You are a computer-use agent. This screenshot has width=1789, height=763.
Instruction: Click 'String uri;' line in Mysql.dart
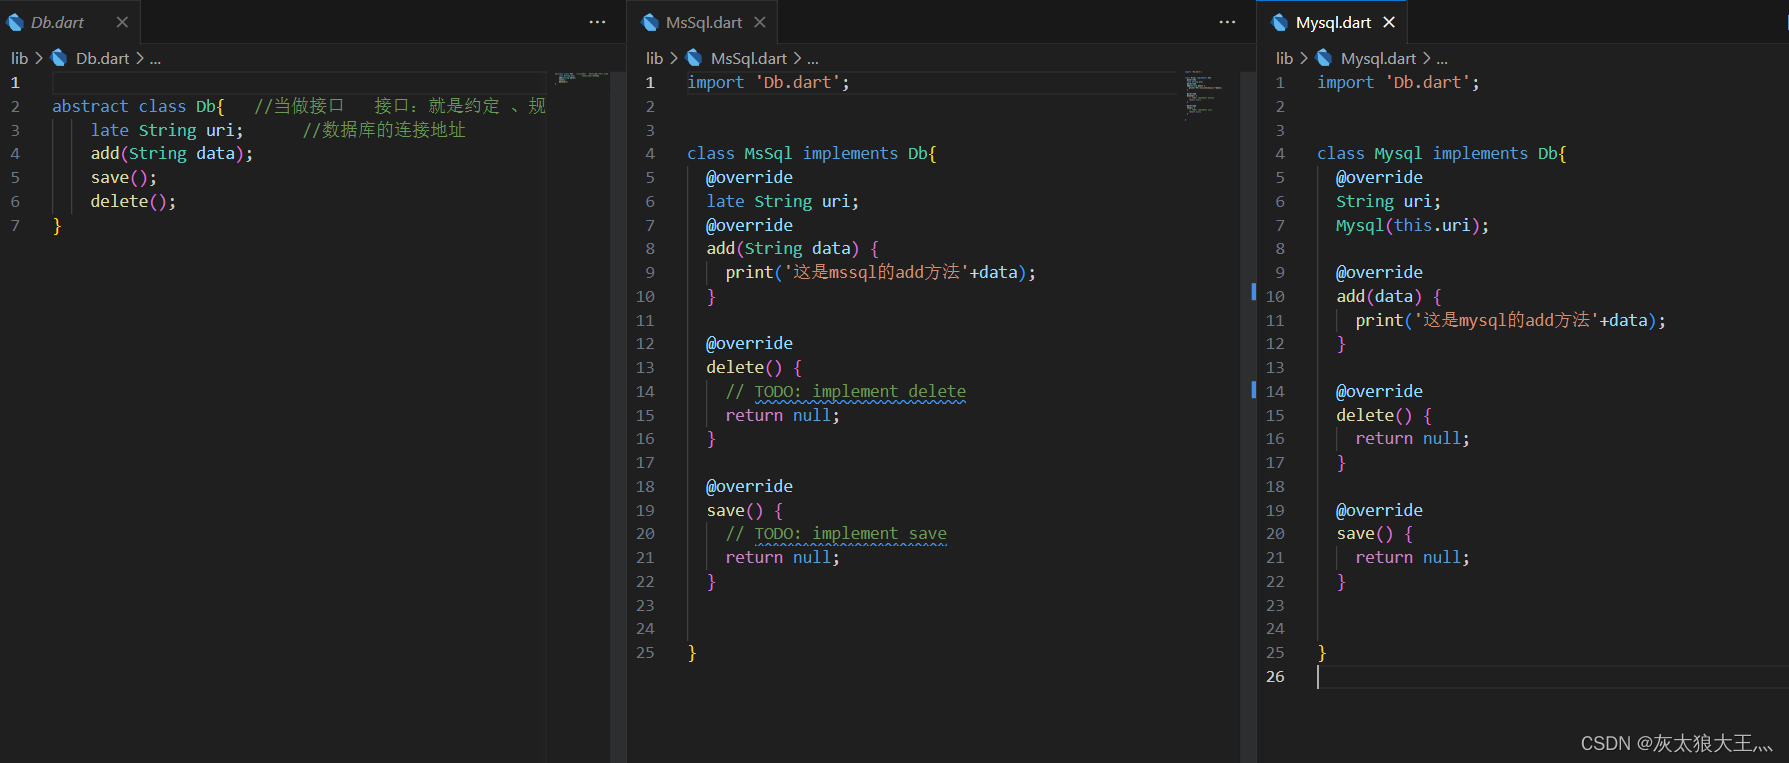tap(1388, 202)
